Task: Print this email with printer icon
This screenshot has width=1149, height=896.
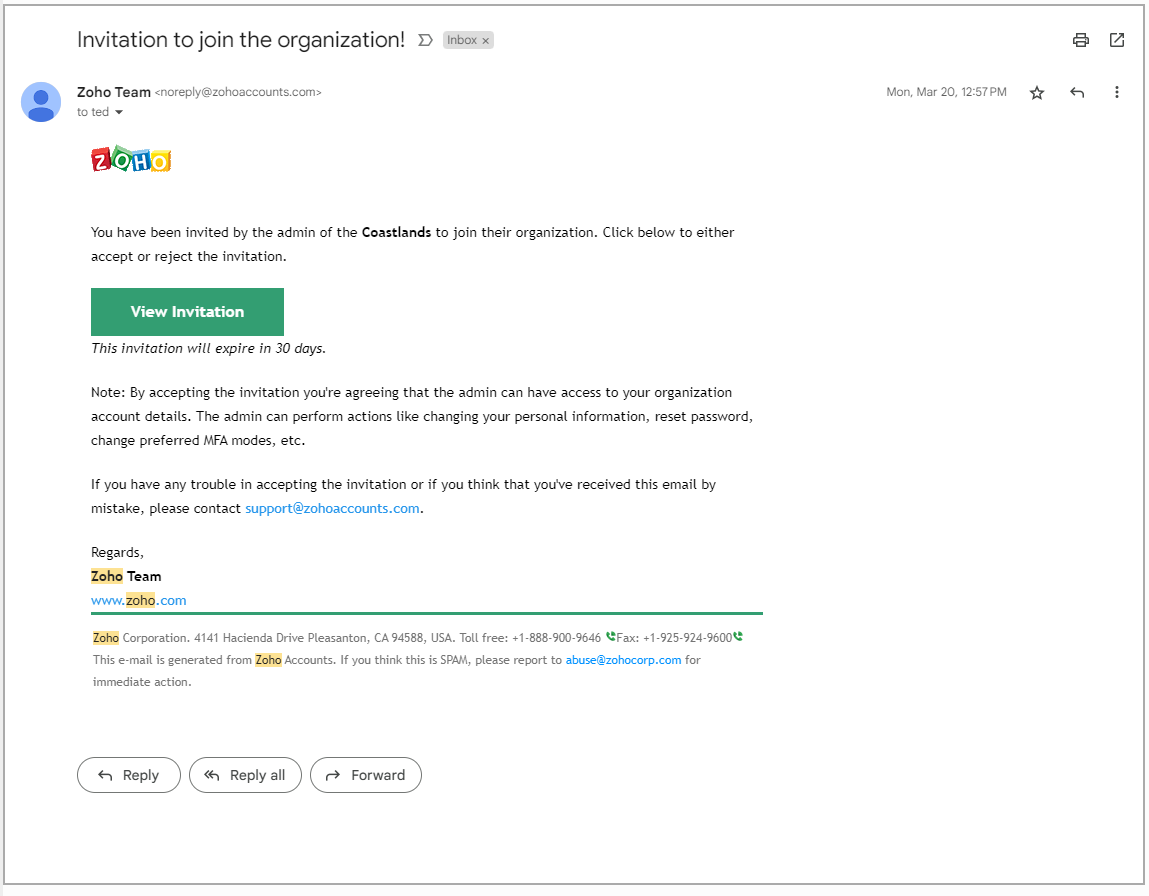Action: 1080,40
